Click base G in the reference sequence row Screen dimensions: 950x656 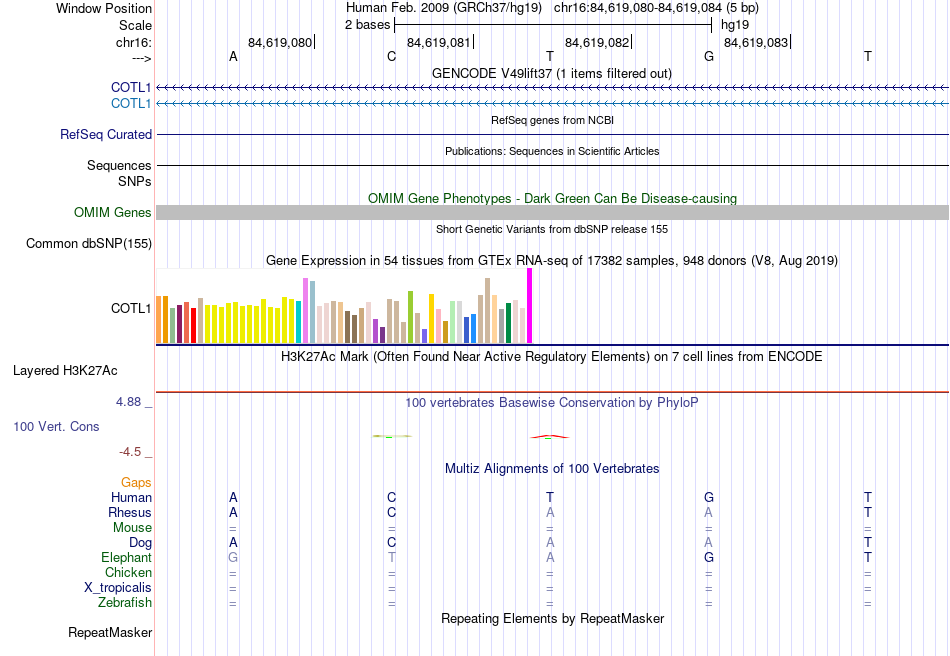[709, 56]
